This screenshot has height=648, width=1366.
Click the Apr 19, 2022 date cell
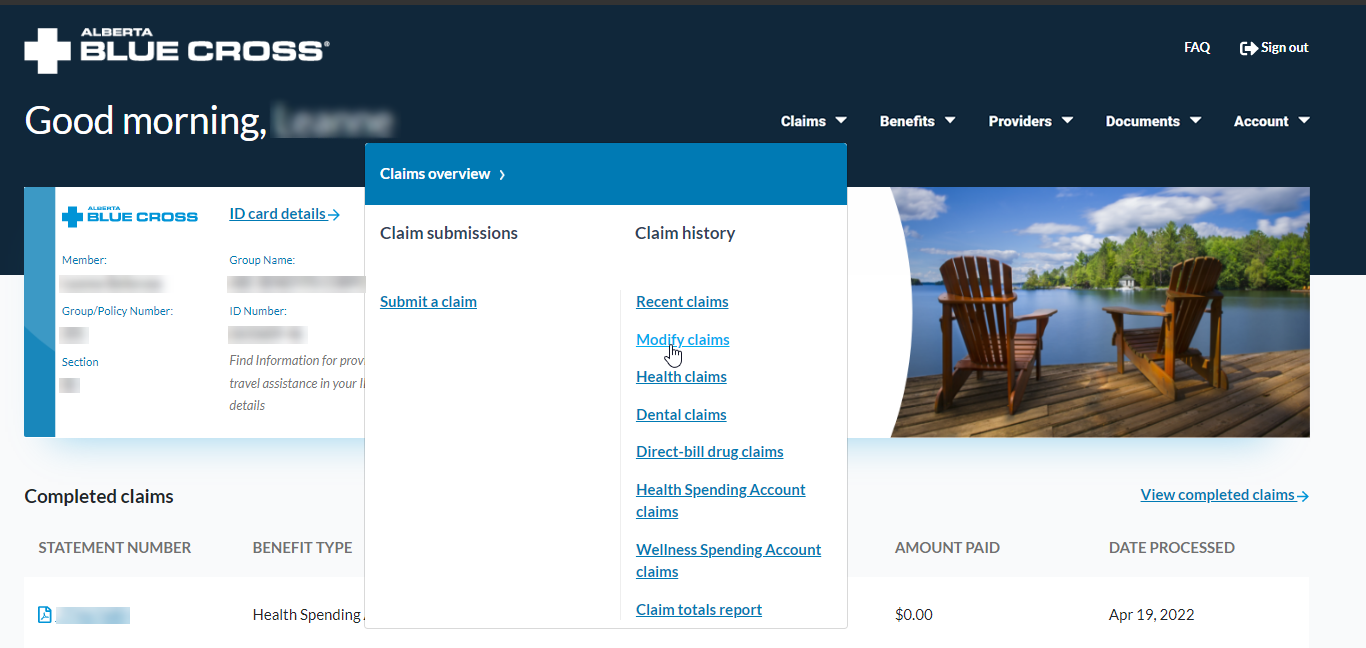coord(1152,614)
